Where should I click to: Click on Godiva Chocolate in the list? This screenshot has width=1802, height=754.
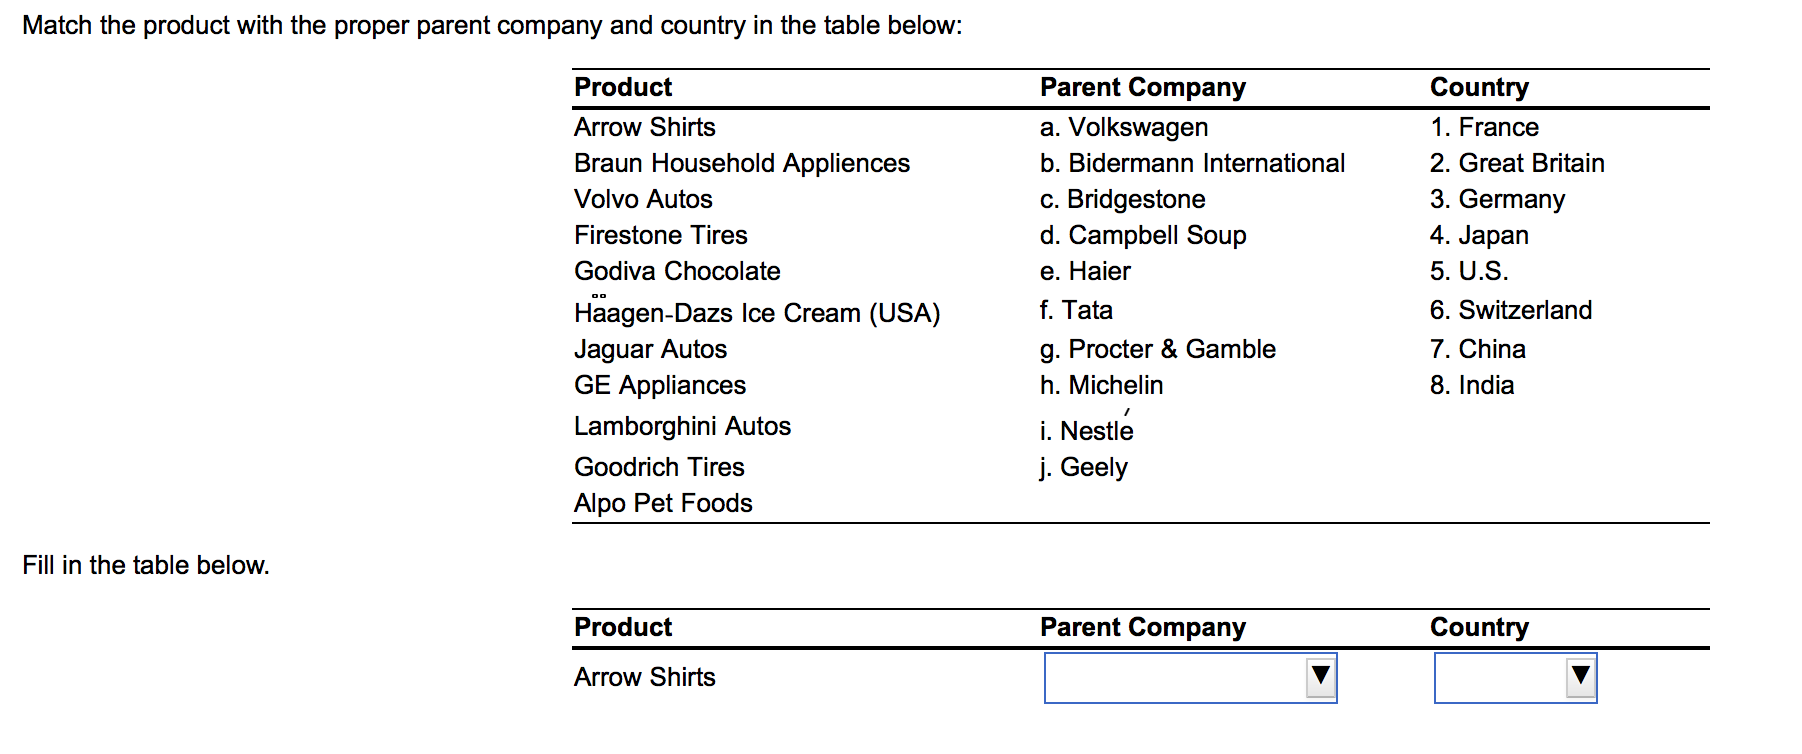pos(677,271)
